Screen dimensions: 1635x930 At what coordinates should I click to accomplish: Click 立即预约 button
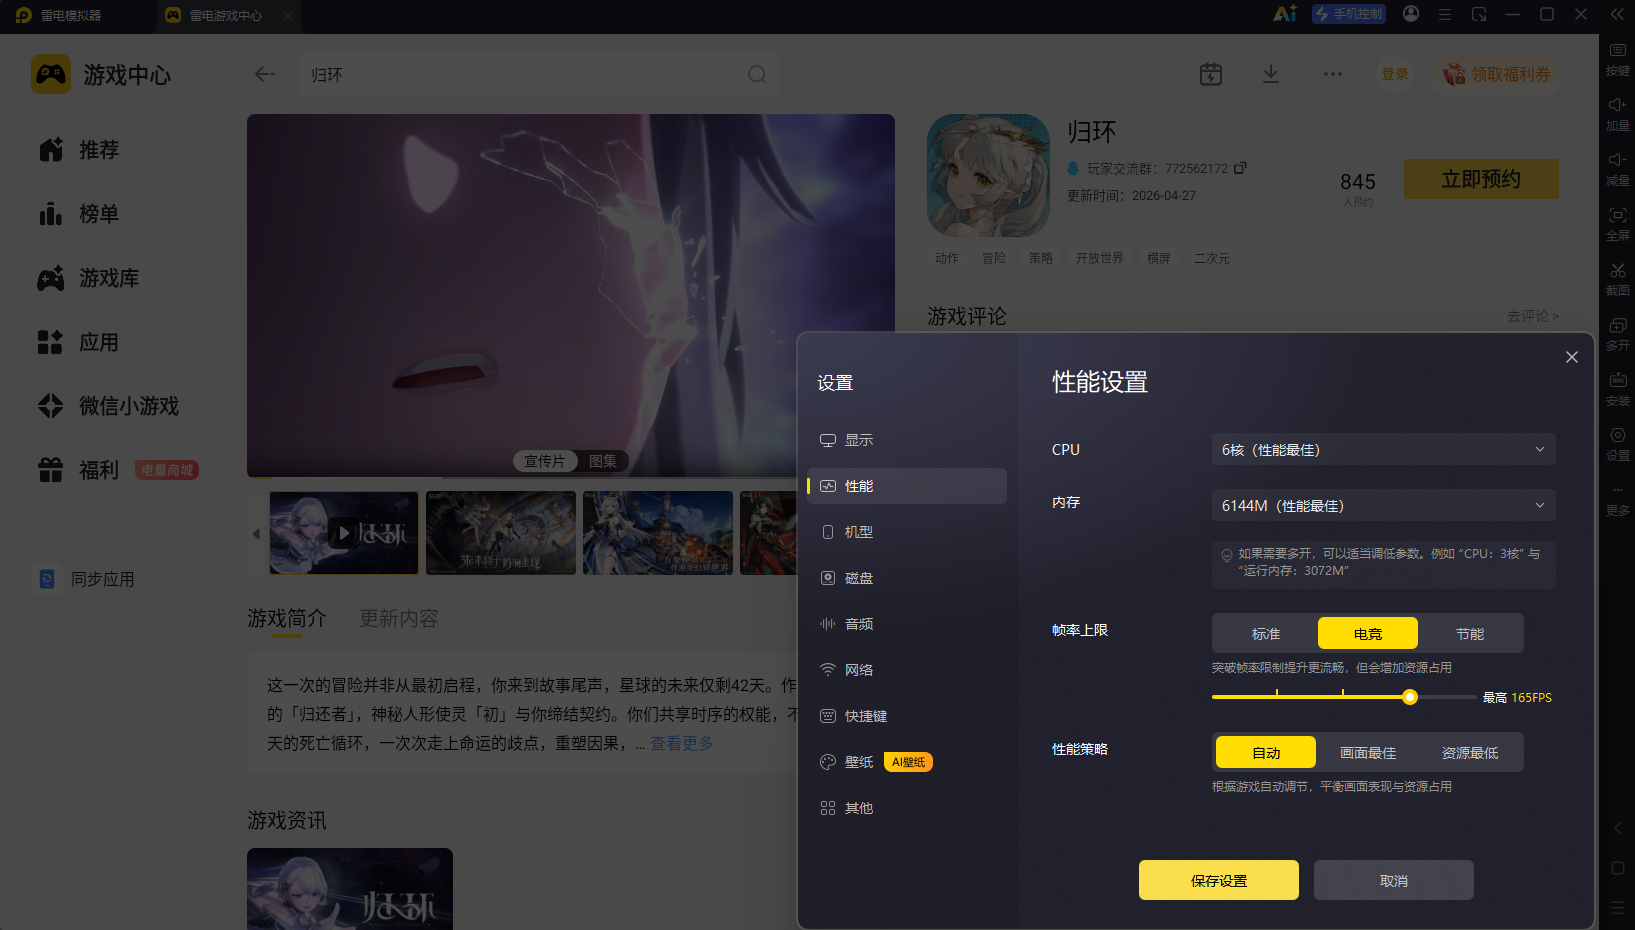pyautogui.click(x=1481, y=179)
